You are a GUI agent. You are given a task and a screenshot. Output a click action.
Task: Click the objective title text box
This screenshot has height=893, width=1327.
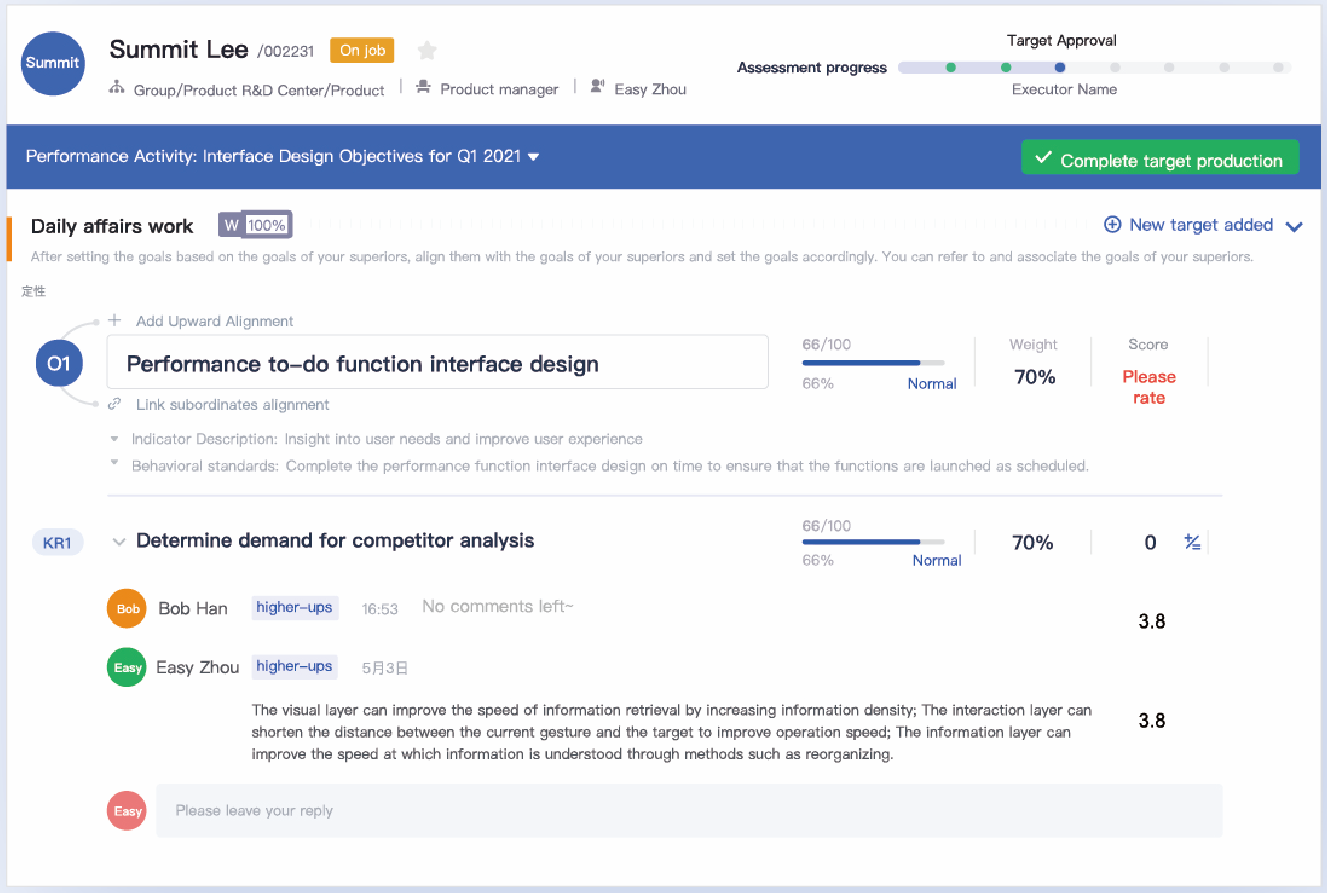tap(437, 362)
